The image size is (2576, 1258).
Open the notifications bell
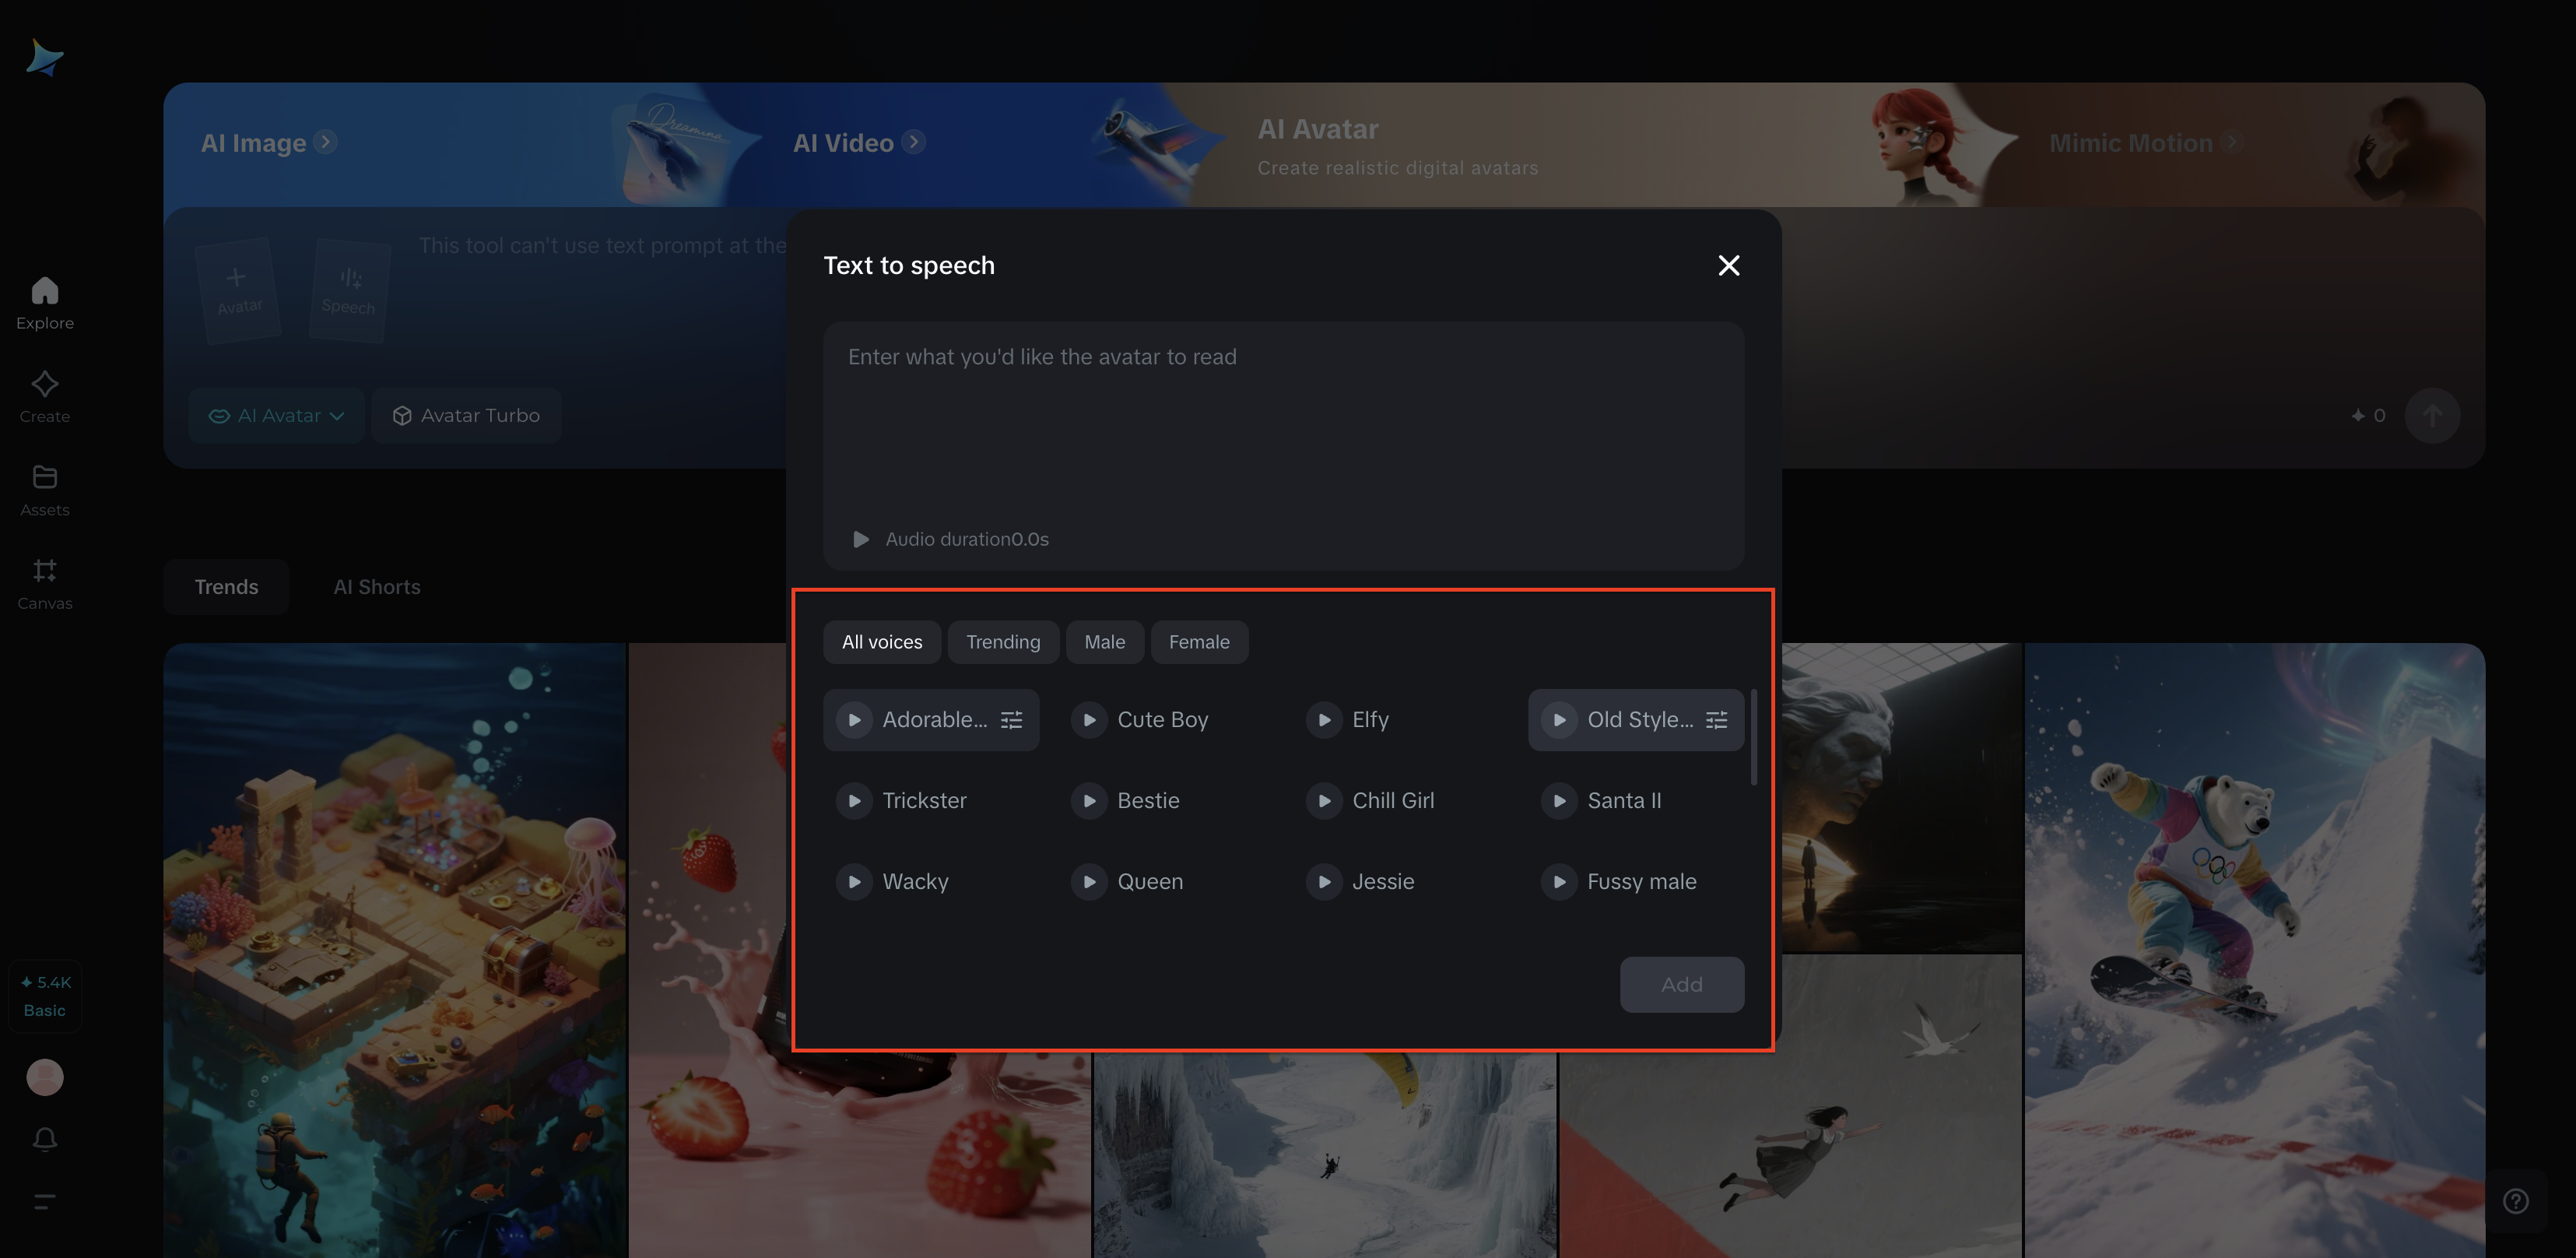pos(44,1139)
